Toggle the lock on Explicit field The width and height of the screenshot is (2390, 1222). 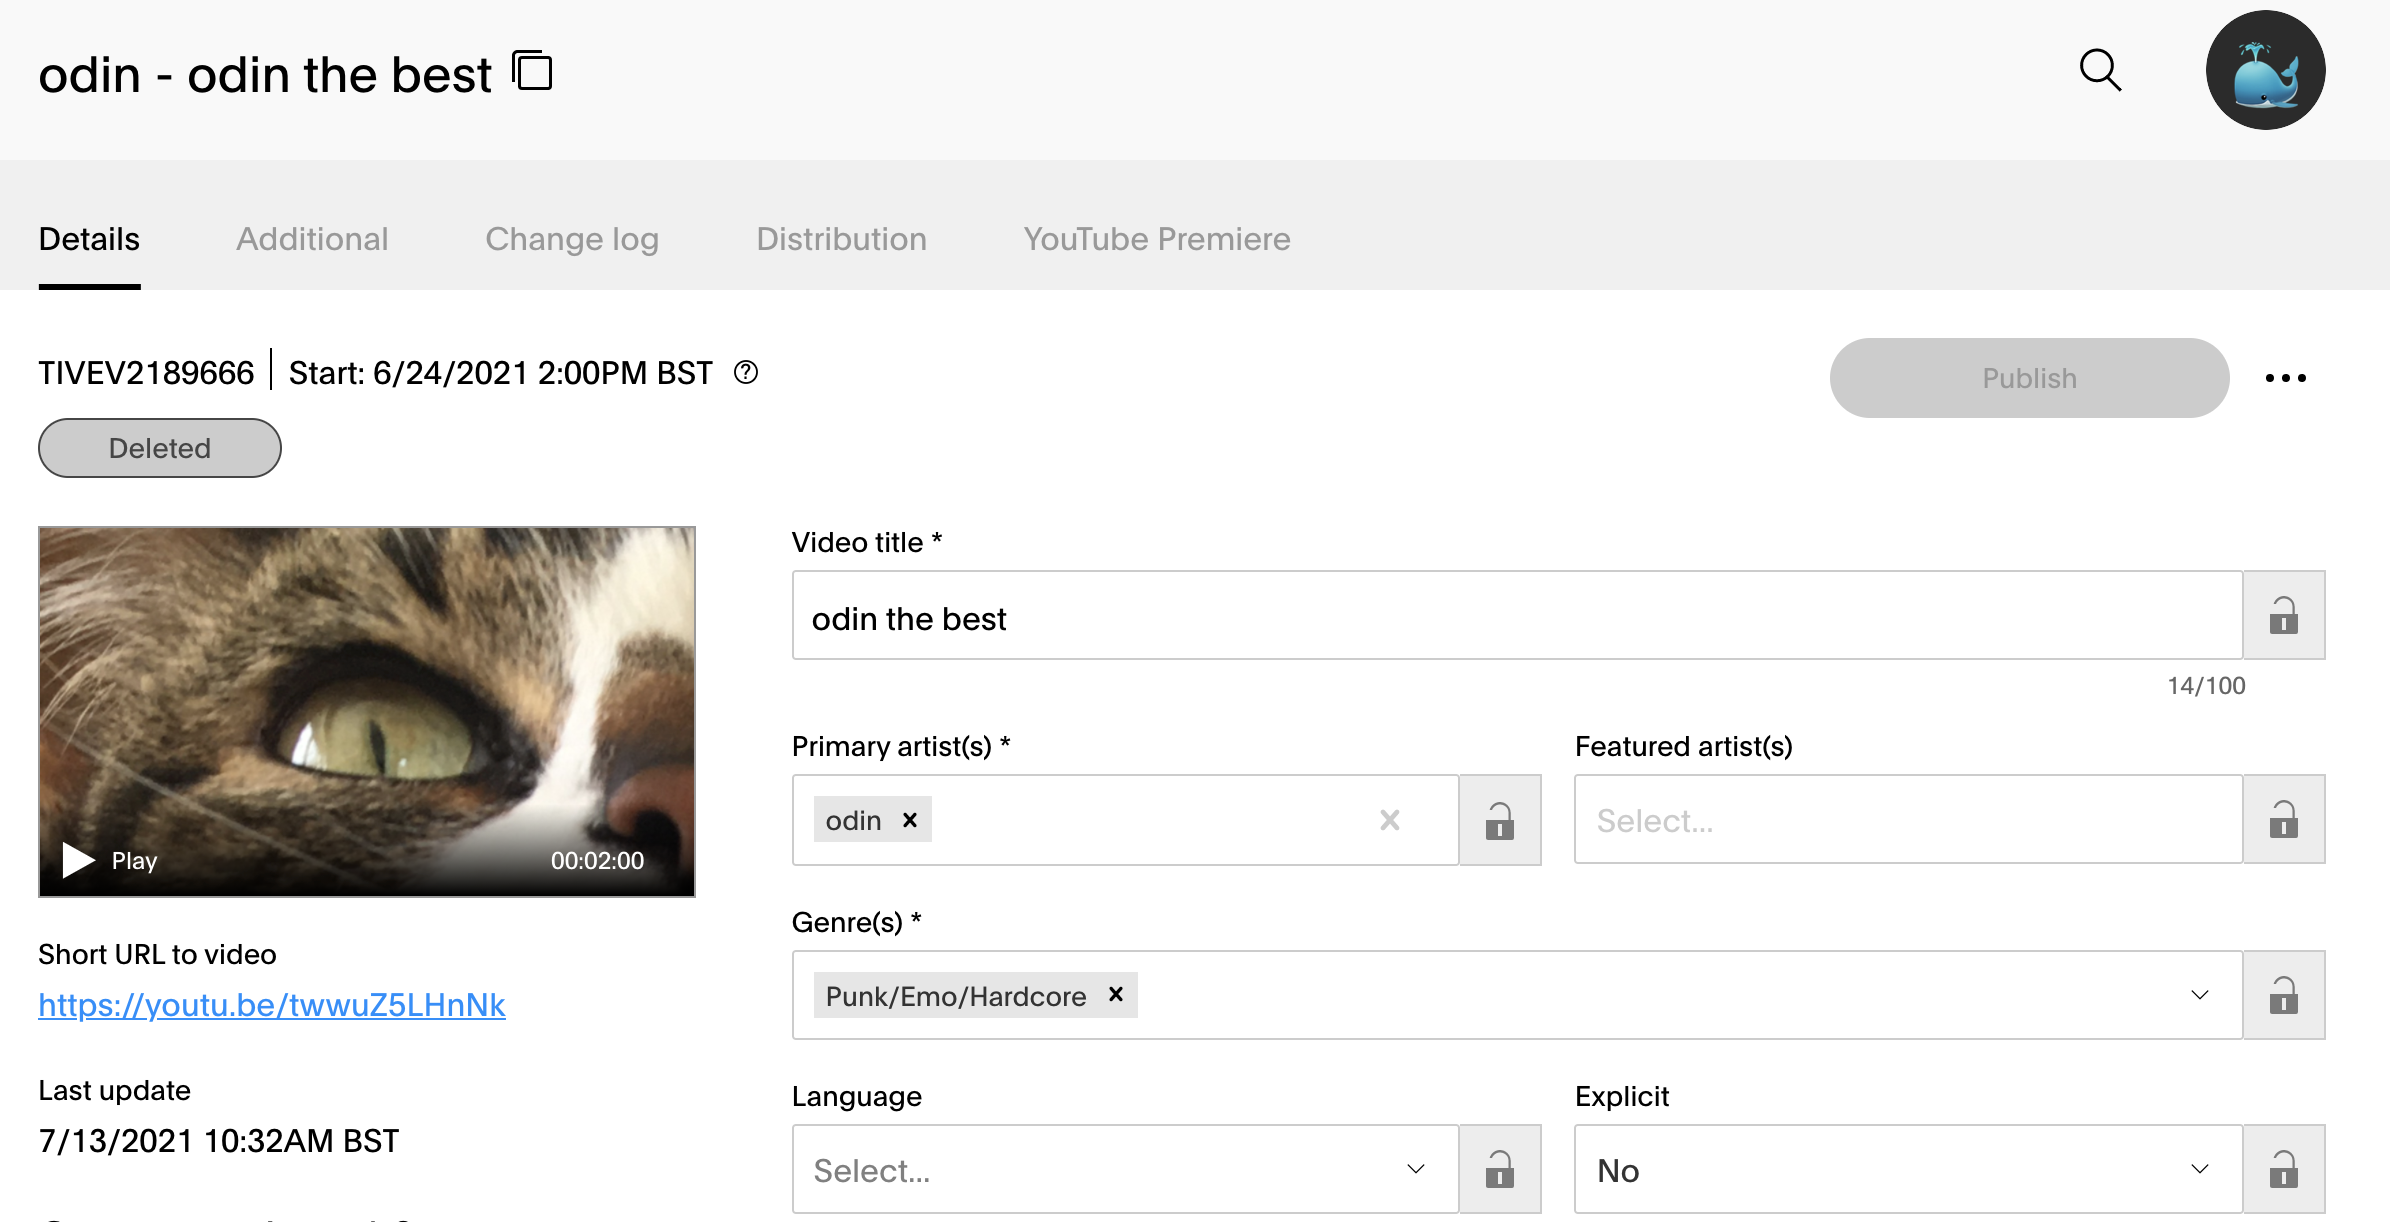[2284, 1169]
